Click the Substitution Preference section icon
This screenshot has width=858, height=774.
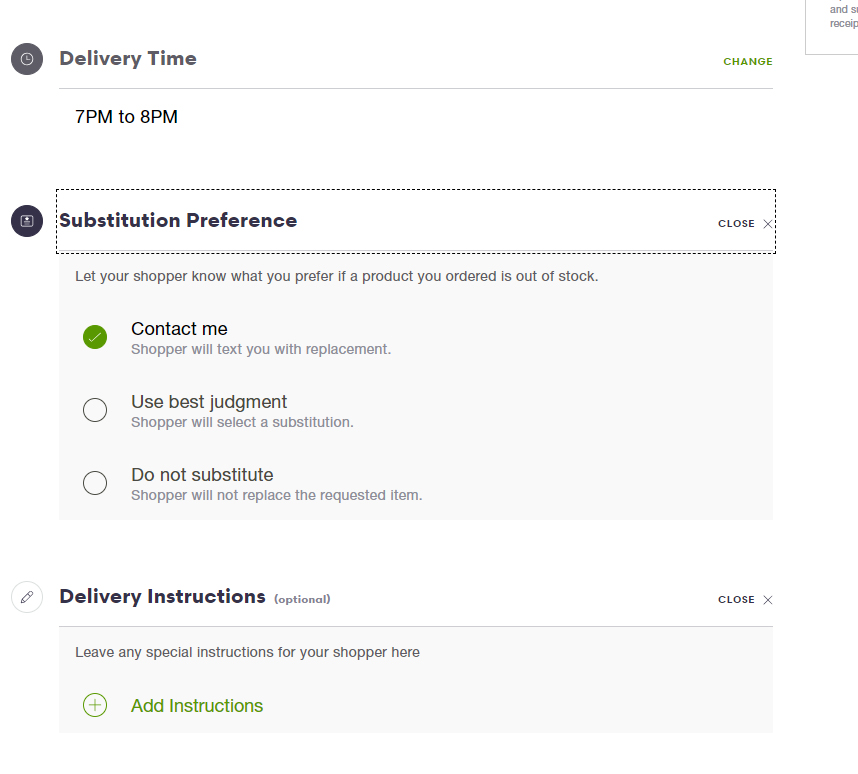(27, 221)
